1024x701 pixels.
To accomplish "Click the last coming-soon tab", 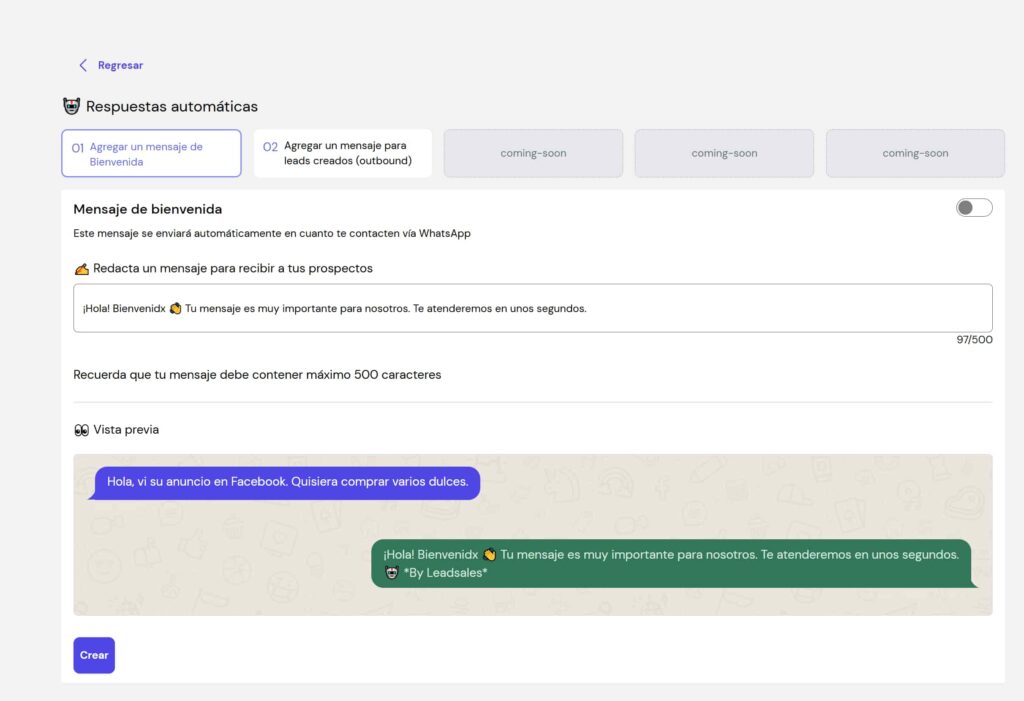I will 915,154.
